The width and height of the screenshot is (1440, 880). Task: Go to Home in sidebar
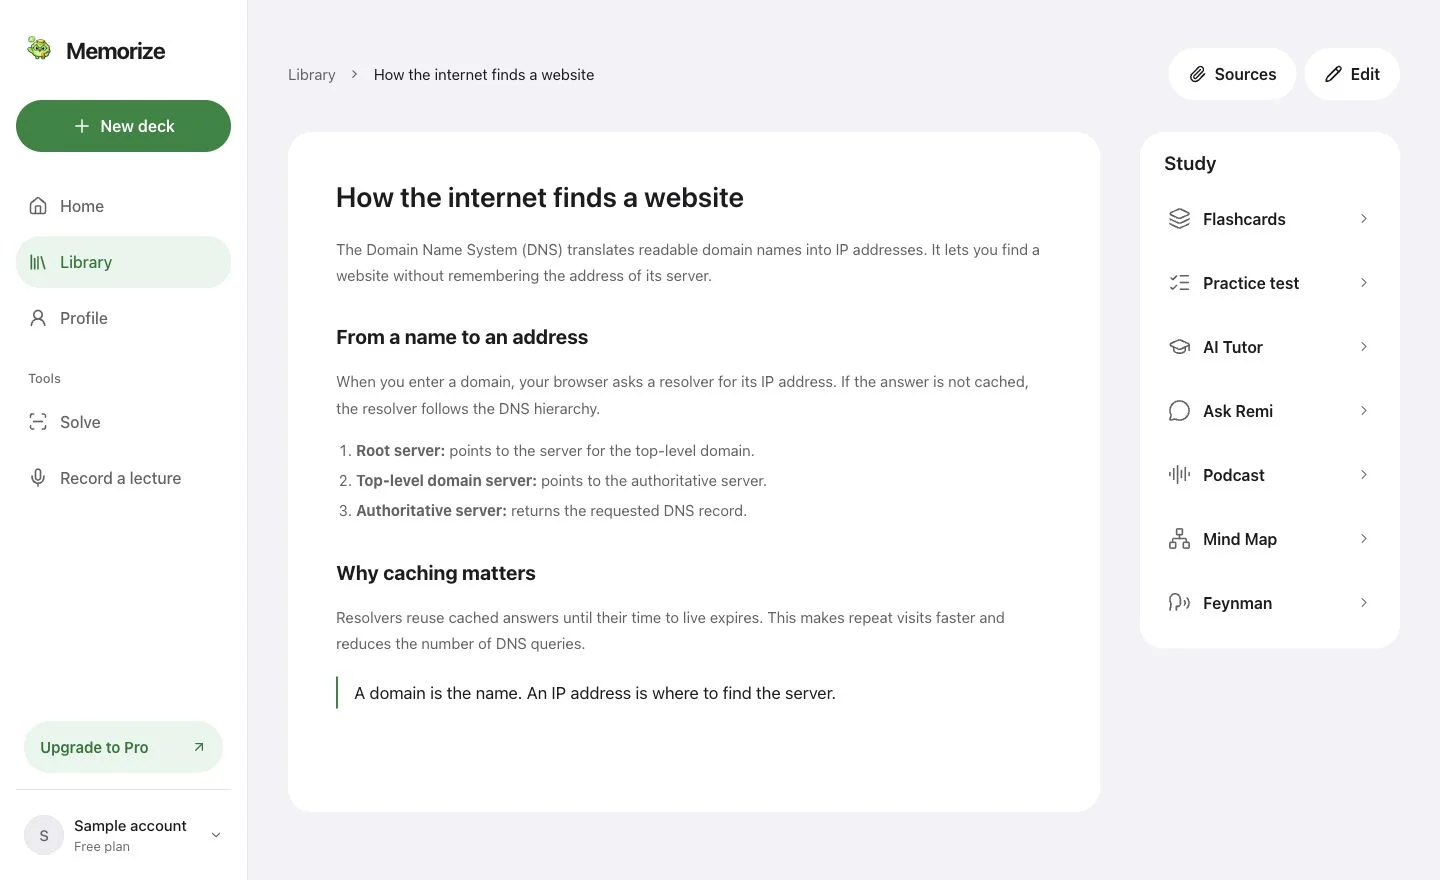point(123,206)
